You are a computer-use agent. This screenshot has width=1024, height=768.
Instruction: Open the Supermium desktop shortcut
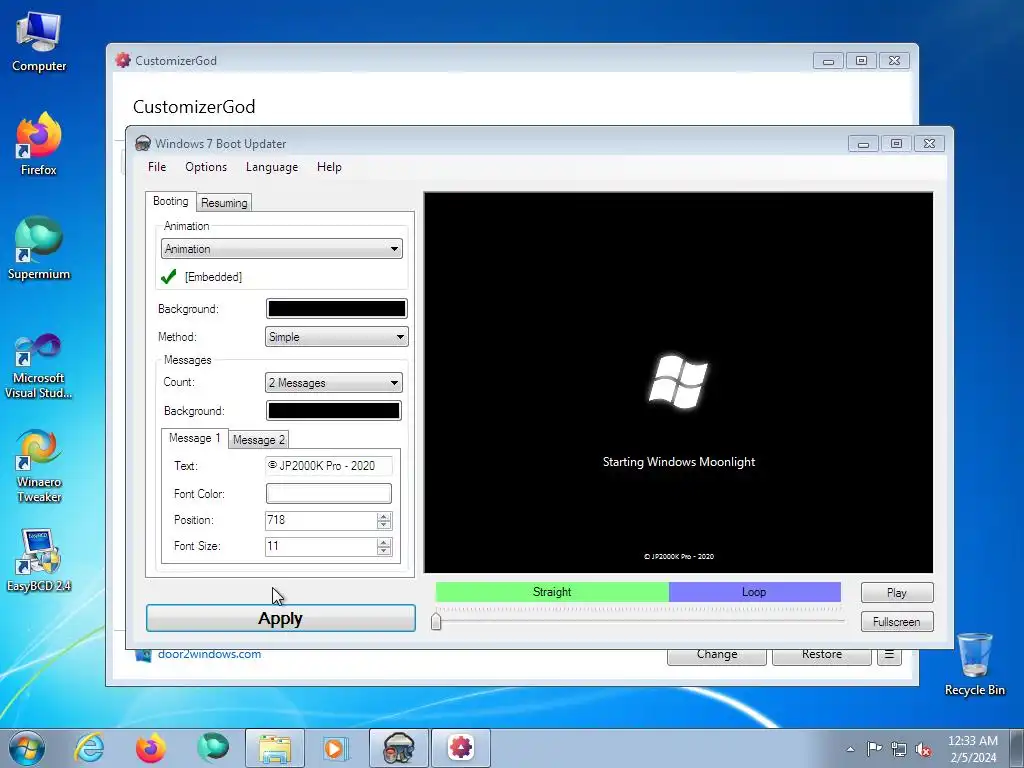(x=39, y=248)
